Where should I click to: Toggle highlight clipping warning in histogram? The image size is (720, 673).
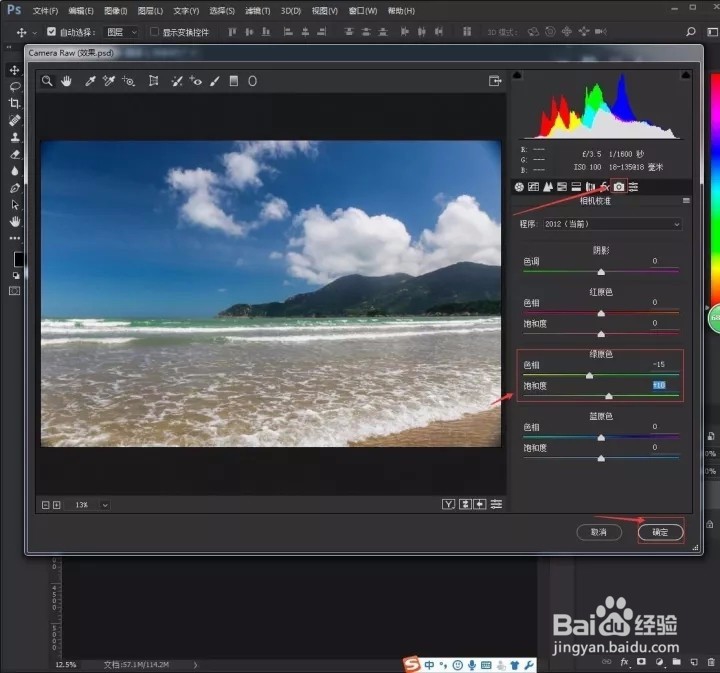(686, 75)
